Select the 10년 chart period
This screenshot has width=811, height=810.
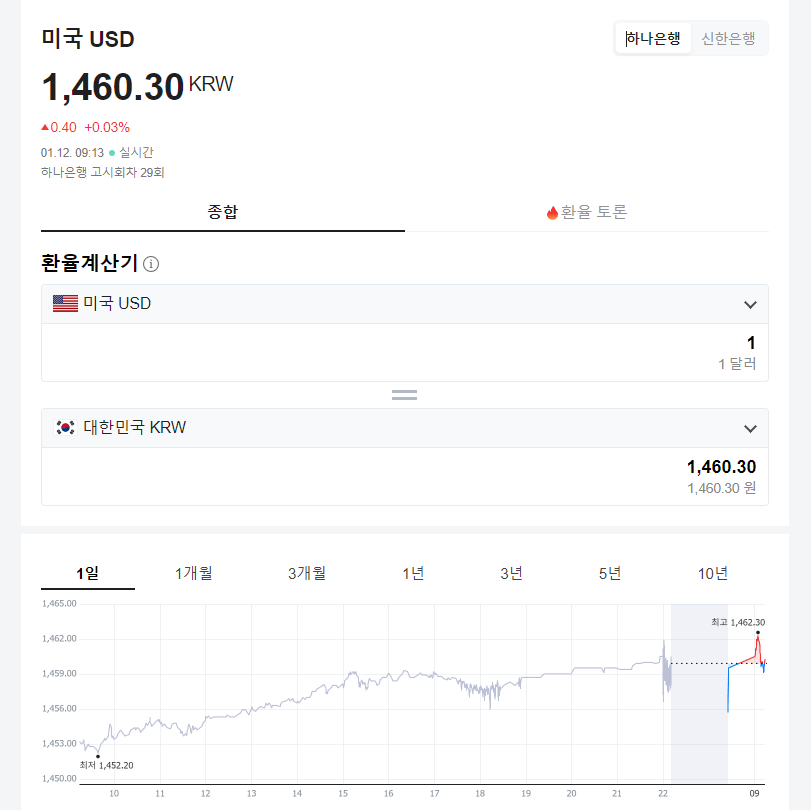point(713,573)
